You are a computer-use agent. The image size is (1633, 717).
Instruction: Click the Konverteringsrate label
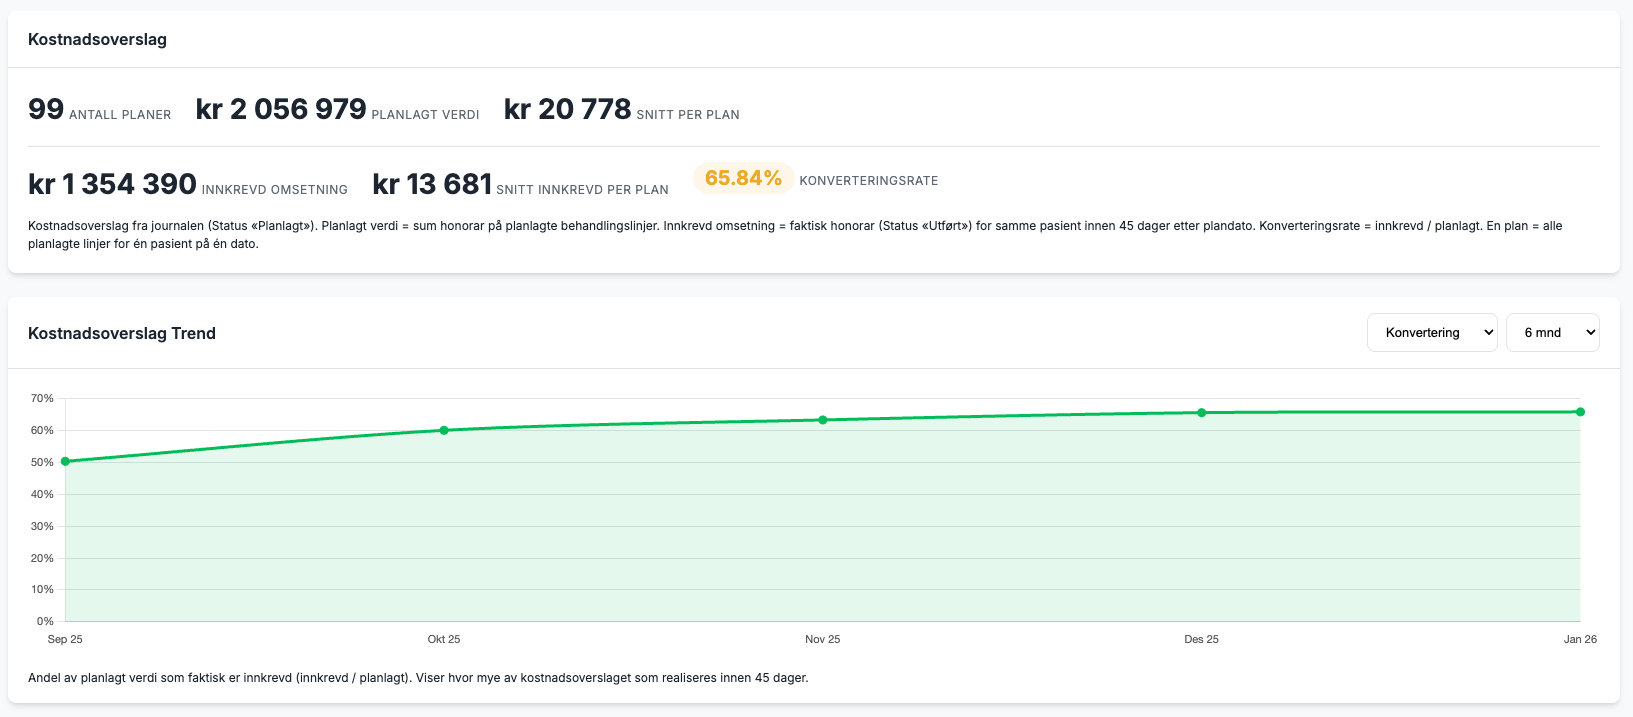coord(868,181)
